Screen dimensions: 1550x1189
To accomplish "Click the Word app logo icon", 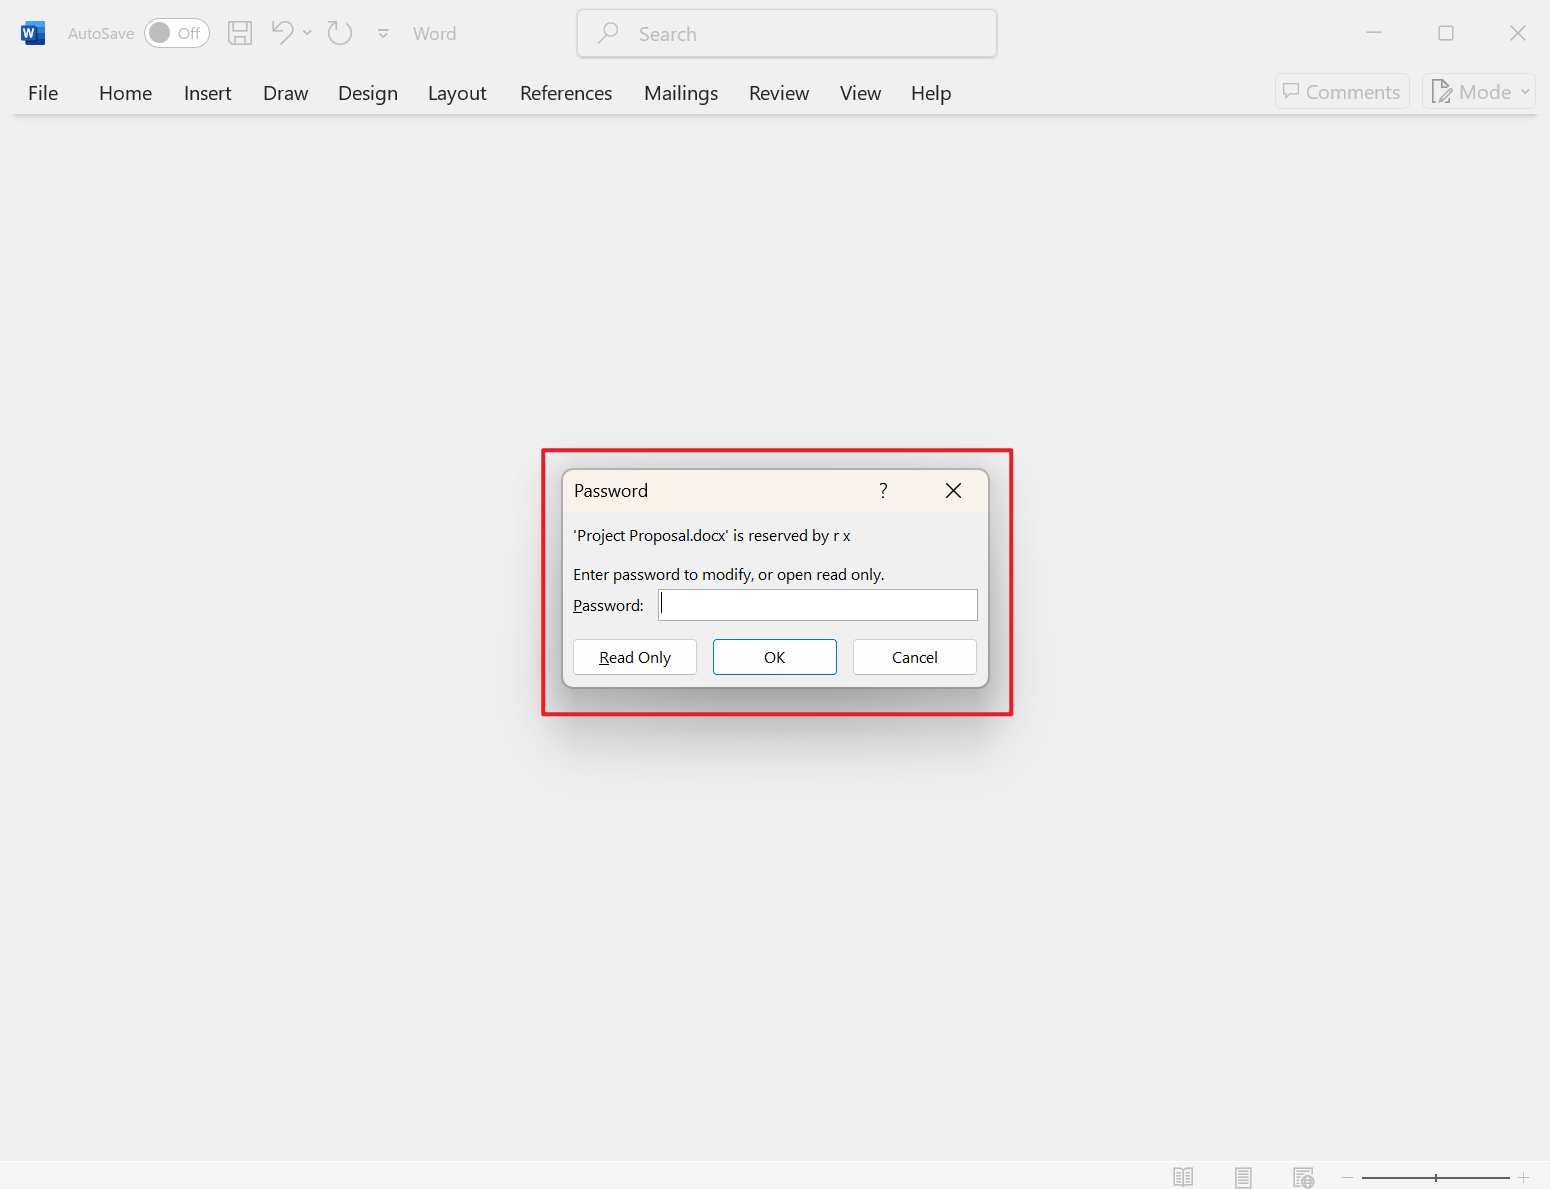I will pos(32,33).
